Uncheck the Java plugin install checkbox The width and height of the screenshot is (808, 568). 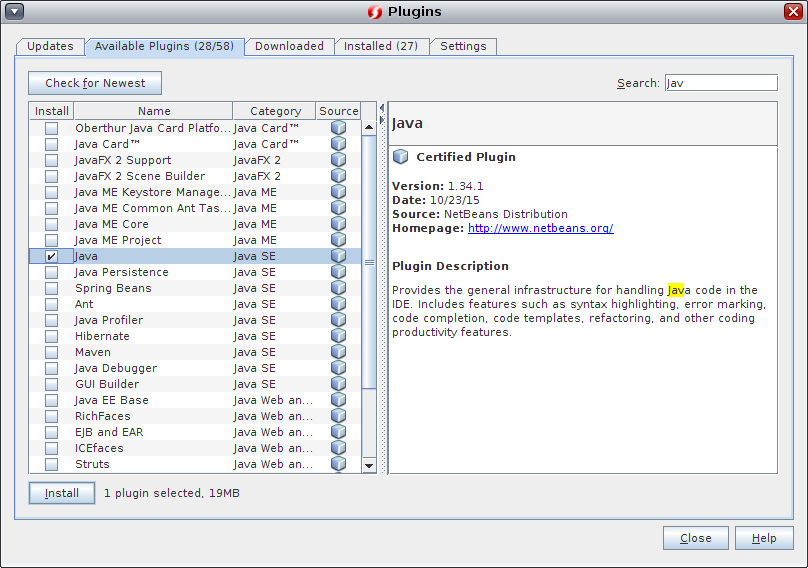point(51,256)
